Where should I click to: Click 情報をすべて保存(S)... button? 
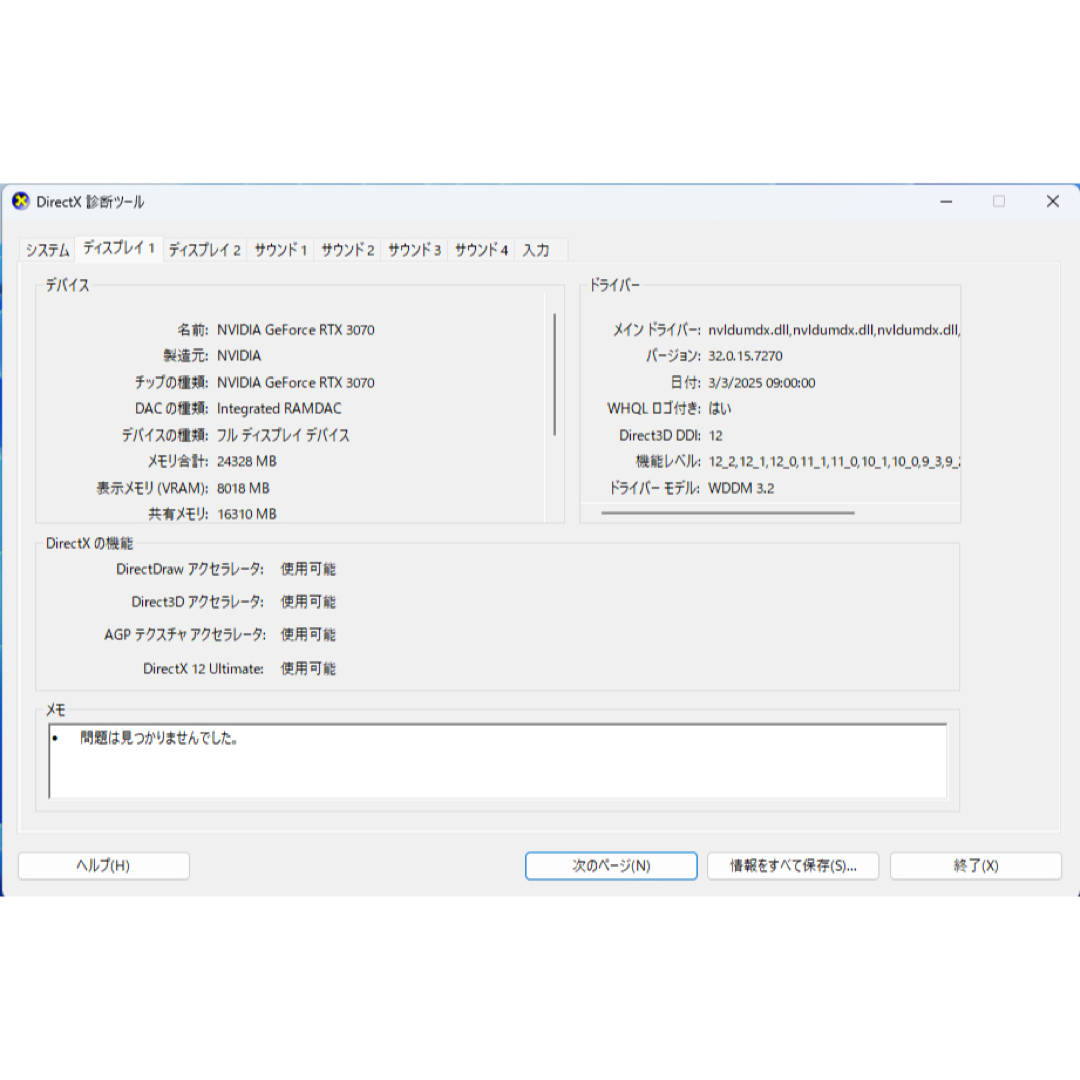(x=793, y=866)
